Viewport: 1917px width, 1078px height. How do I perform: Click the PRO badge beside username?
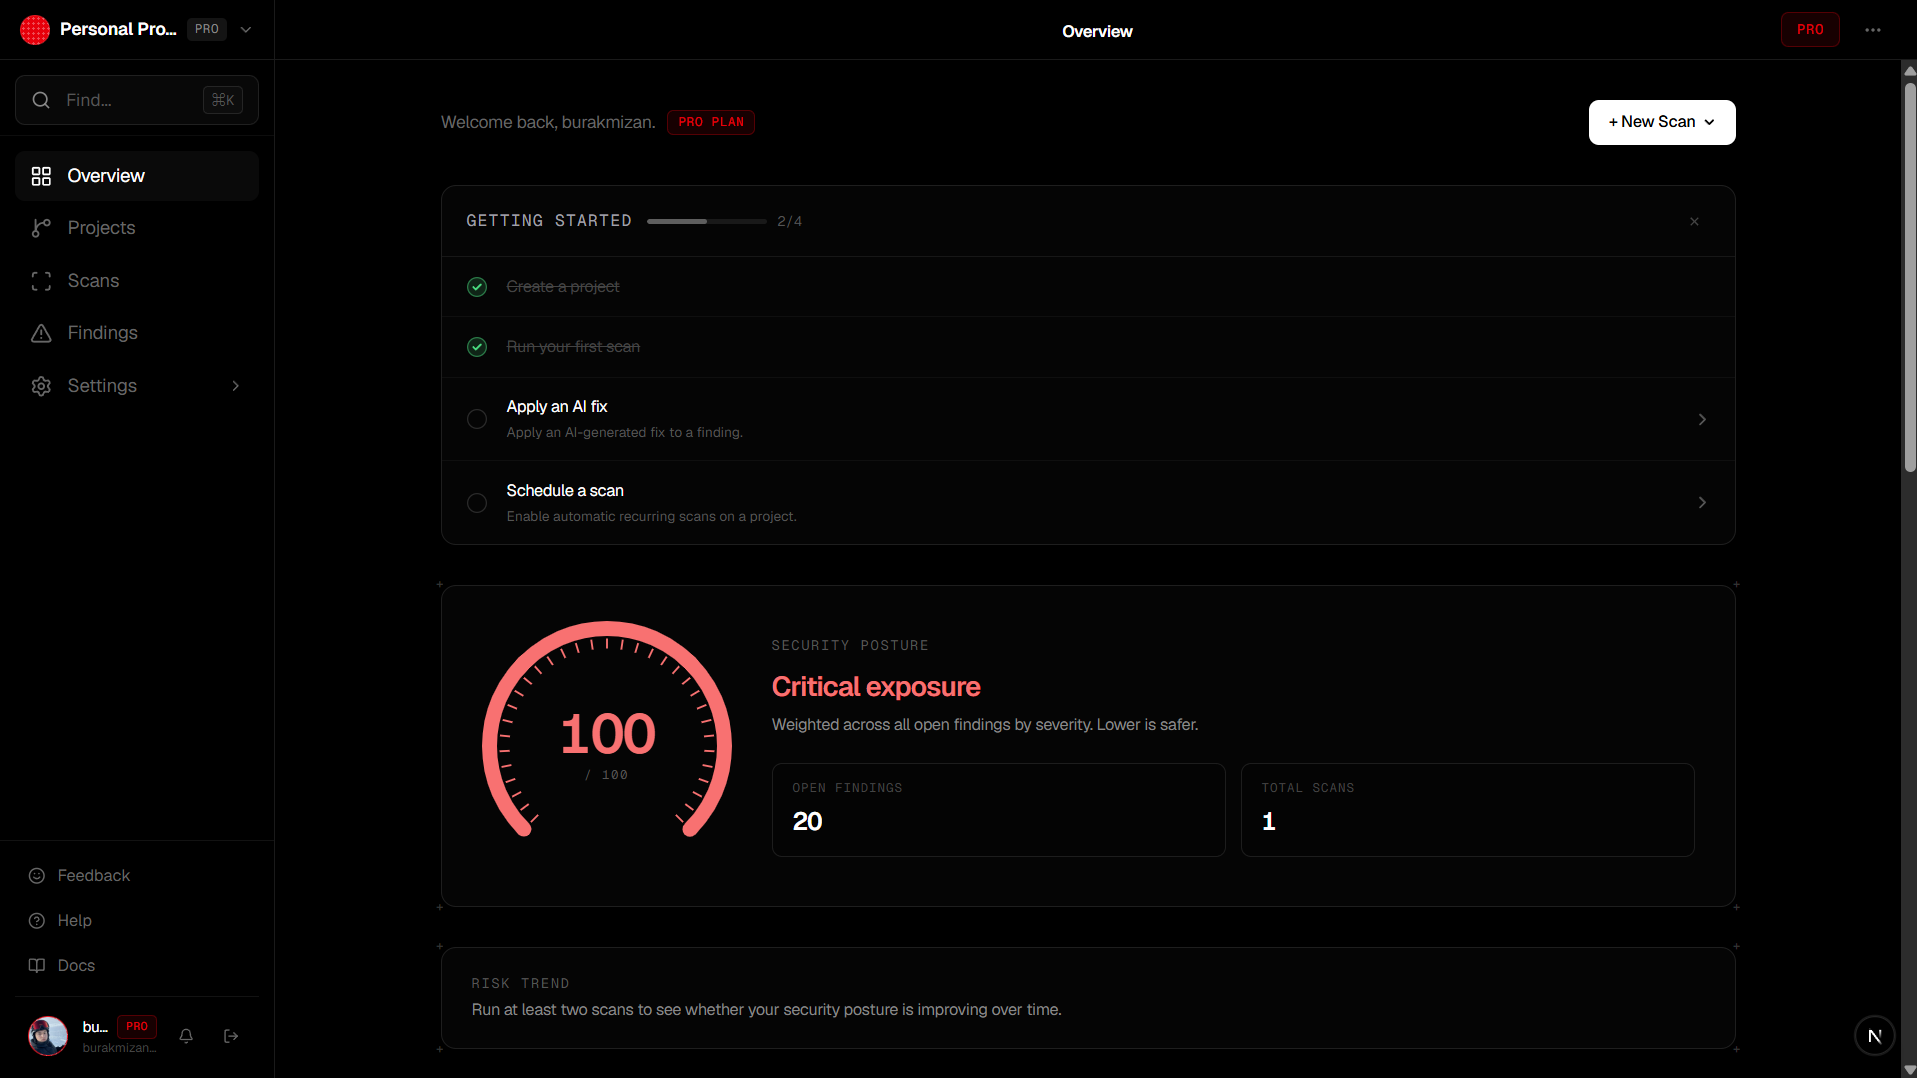[137, 1026]
